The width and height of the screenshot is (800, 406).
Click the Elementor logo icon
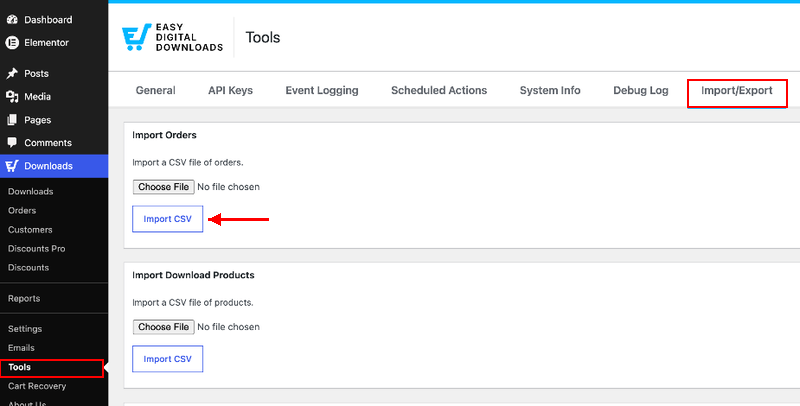(12, 43)
